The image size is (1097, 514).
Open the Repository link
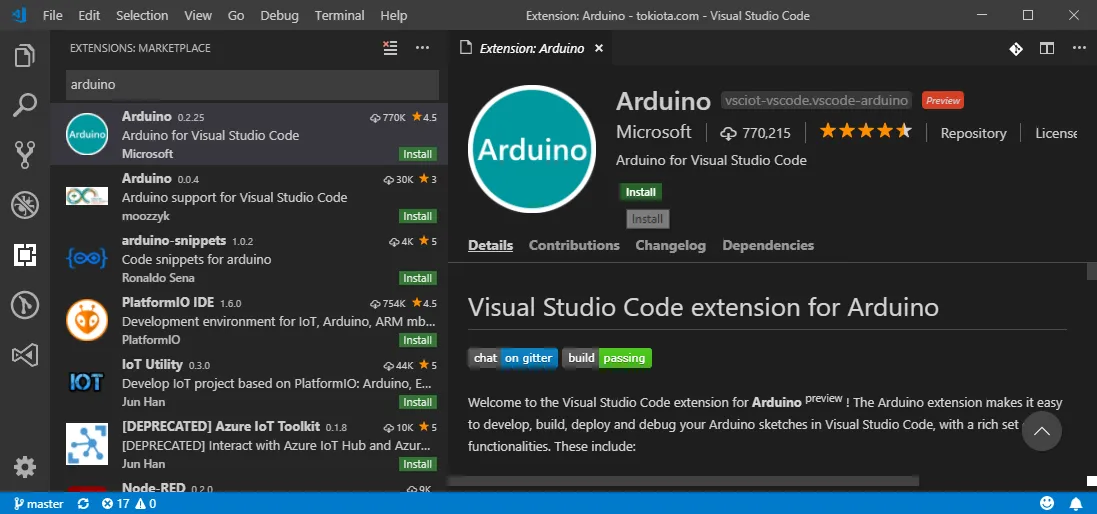(973, 133)
